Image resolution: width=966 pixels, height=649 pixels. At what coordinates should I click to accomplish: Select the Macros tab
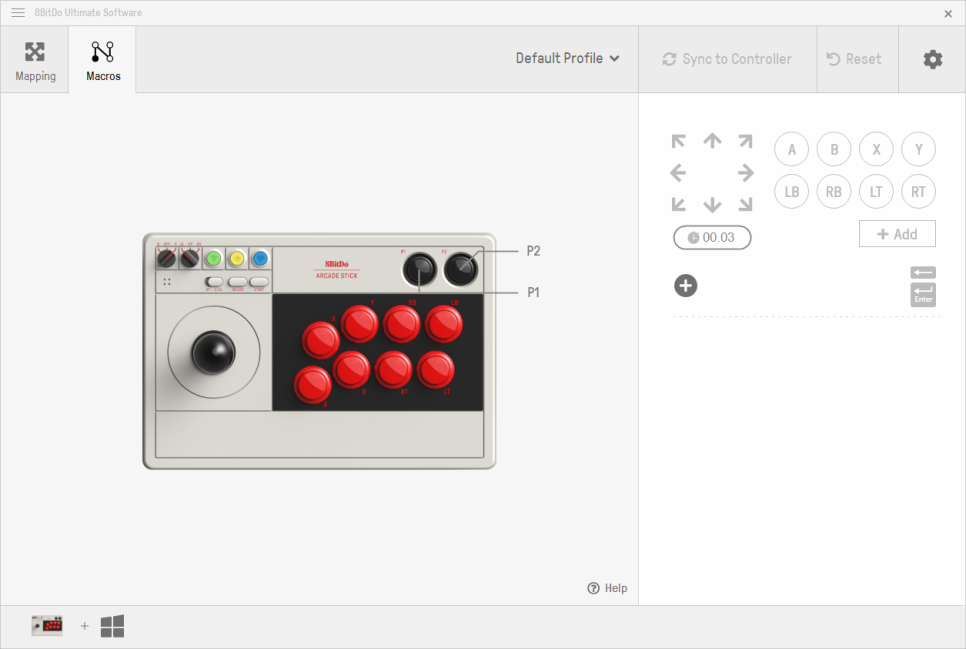[103, 60]
